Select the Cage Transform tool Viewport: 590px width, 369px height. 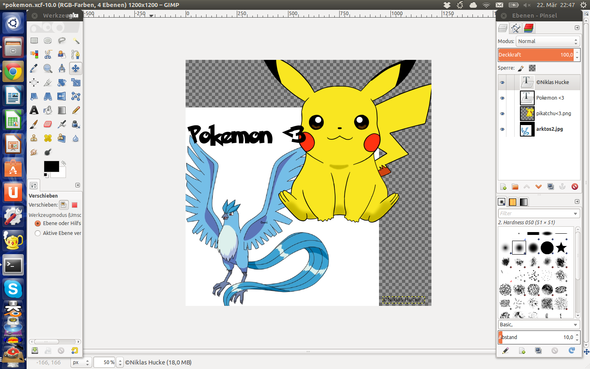coord(76,96)
